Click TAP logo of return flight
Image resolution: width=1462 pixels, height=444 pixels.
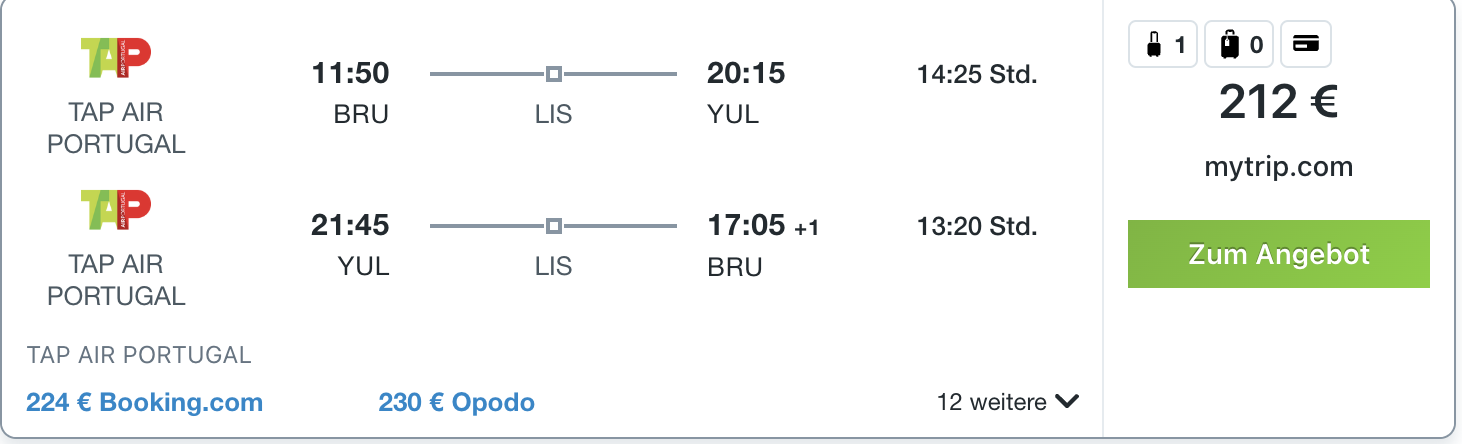(x=116, y=211)
